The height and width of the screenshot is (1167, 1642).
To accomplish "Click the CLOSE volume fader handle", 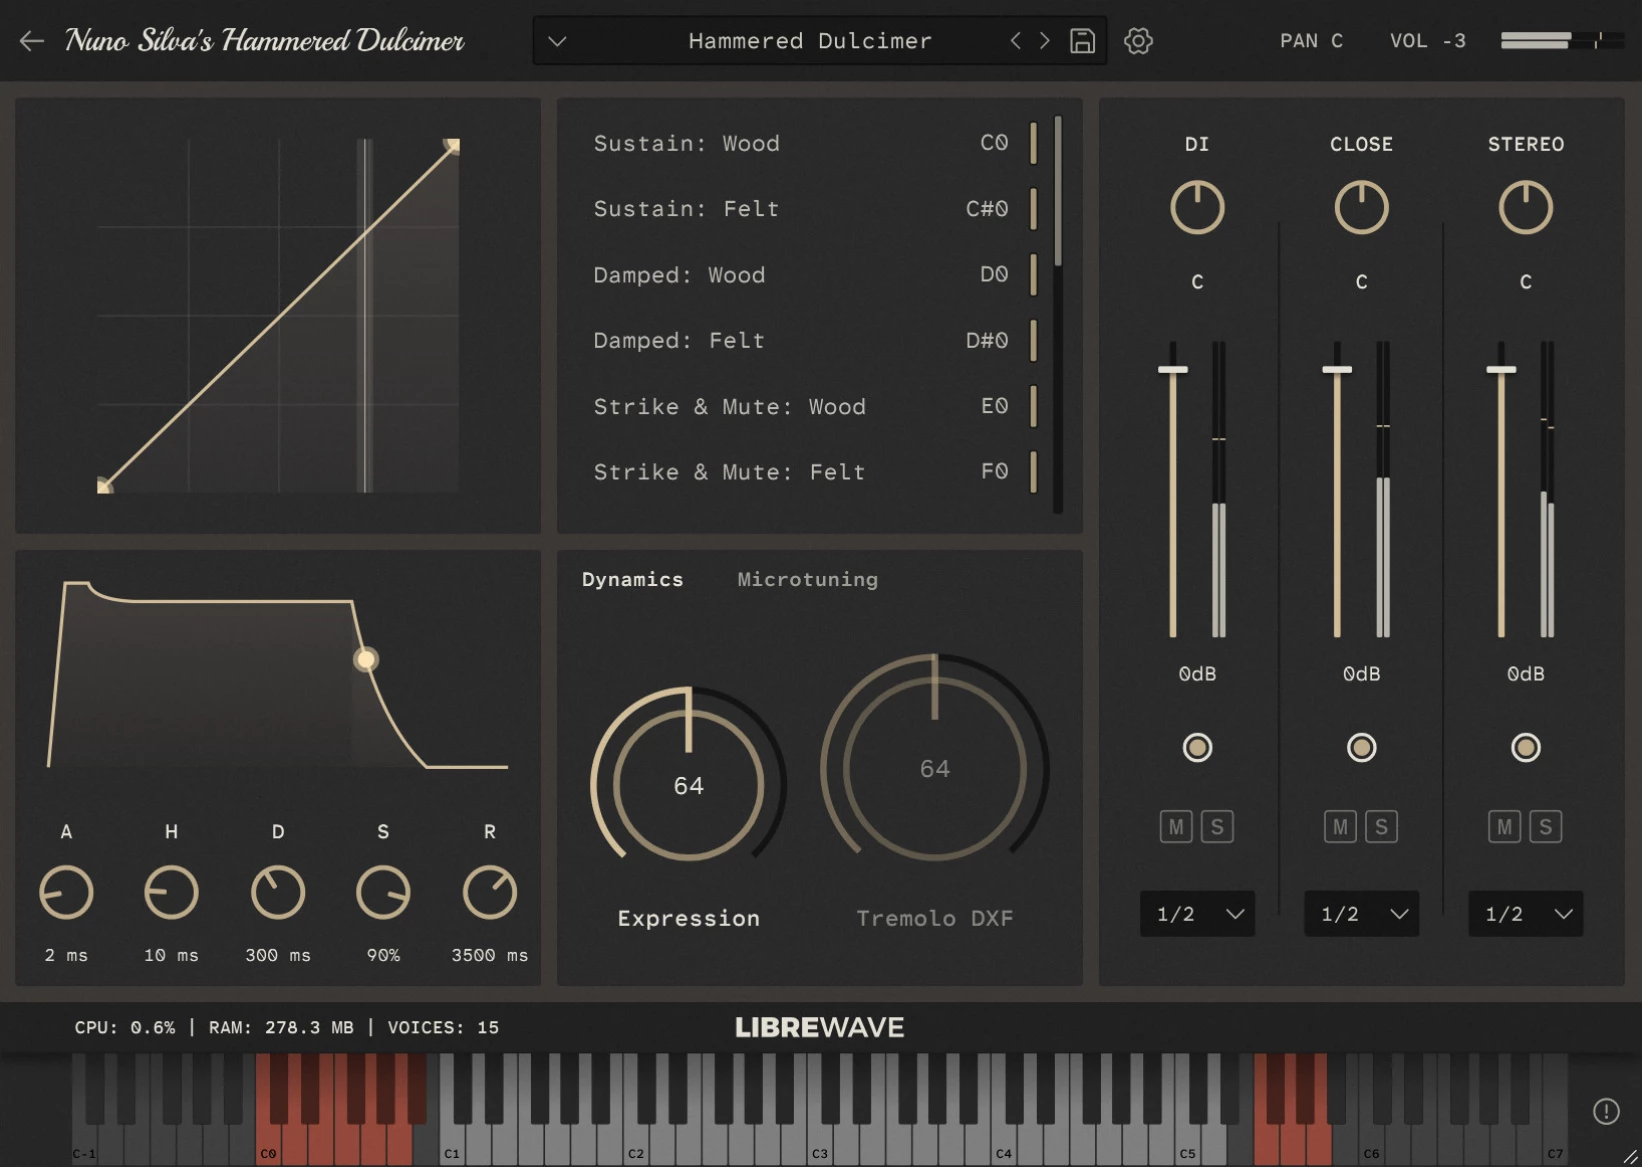I will [x=1337, y=370].
